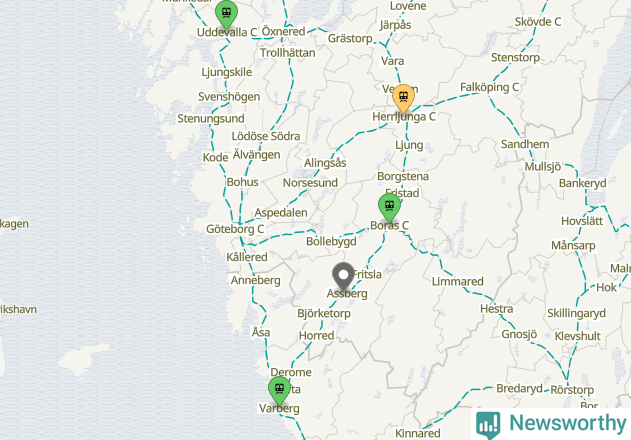Click the Newsworthy logo icon

tap(488, 425)
